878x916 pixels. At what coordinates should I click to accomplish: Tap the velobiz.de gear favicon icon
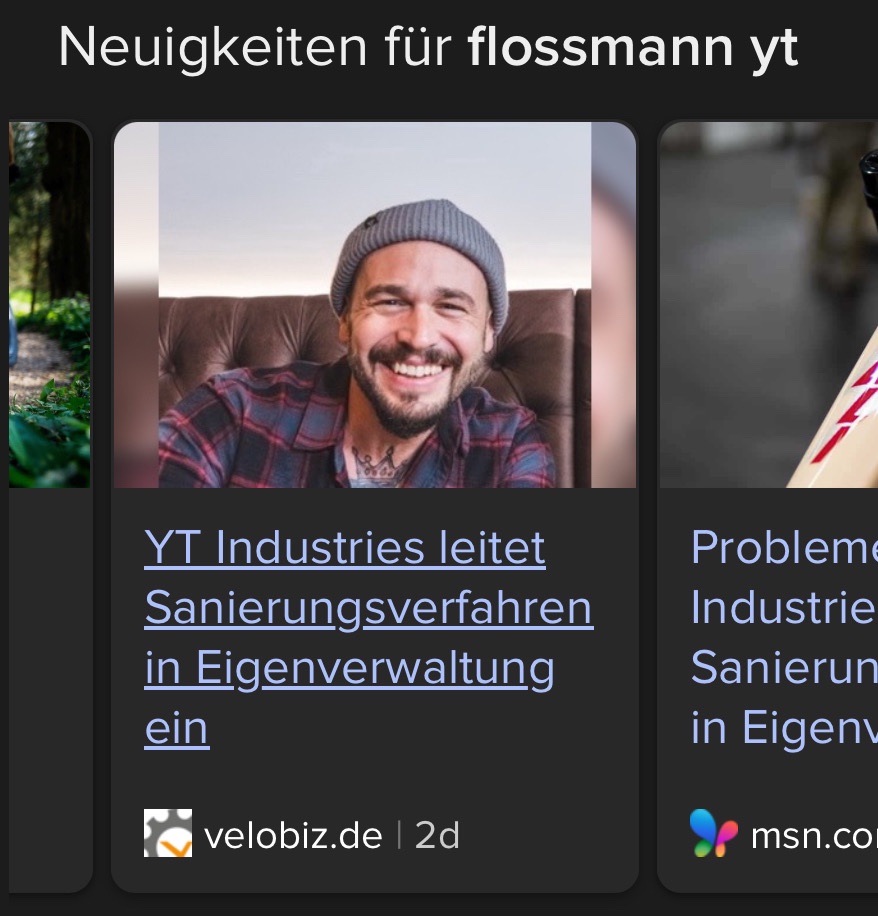pos(168,833)
